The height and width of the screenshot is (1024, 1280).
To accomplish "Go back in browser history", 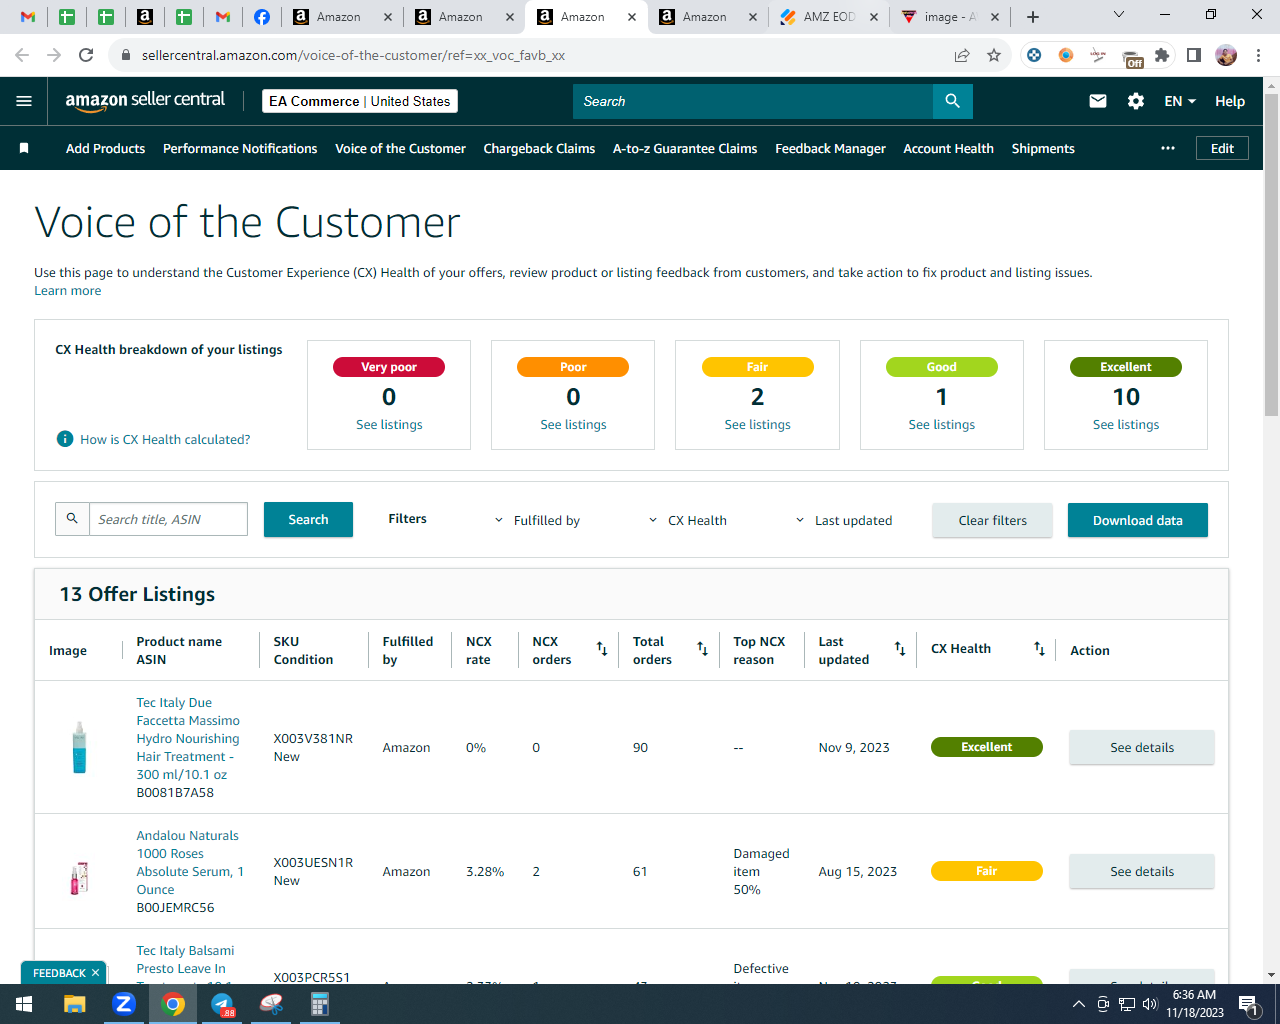I will pyautogui.click(x=22, y=55).
